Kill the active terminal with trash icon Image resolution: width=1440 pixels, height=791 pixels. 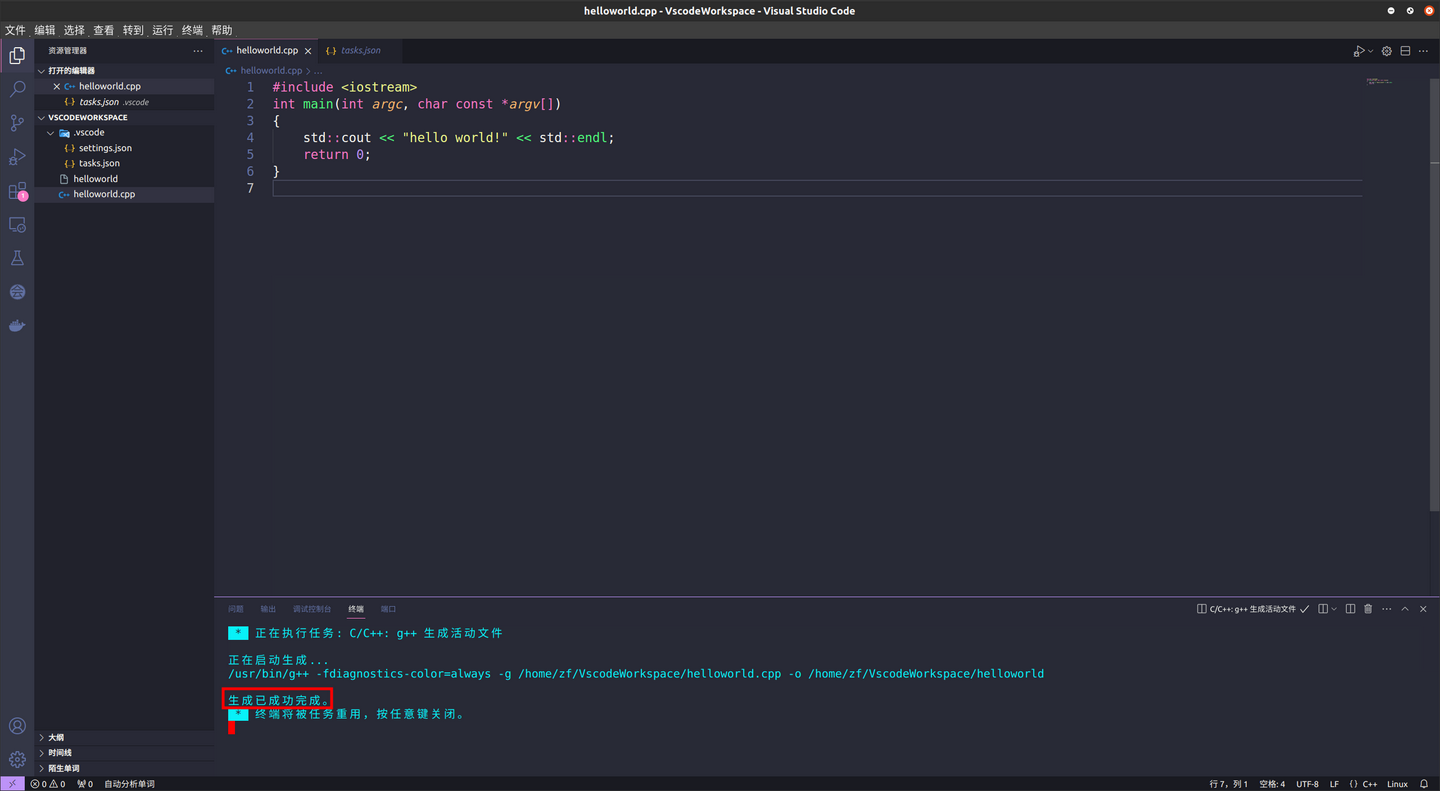pyautogui.click(x=1368, y=609)
